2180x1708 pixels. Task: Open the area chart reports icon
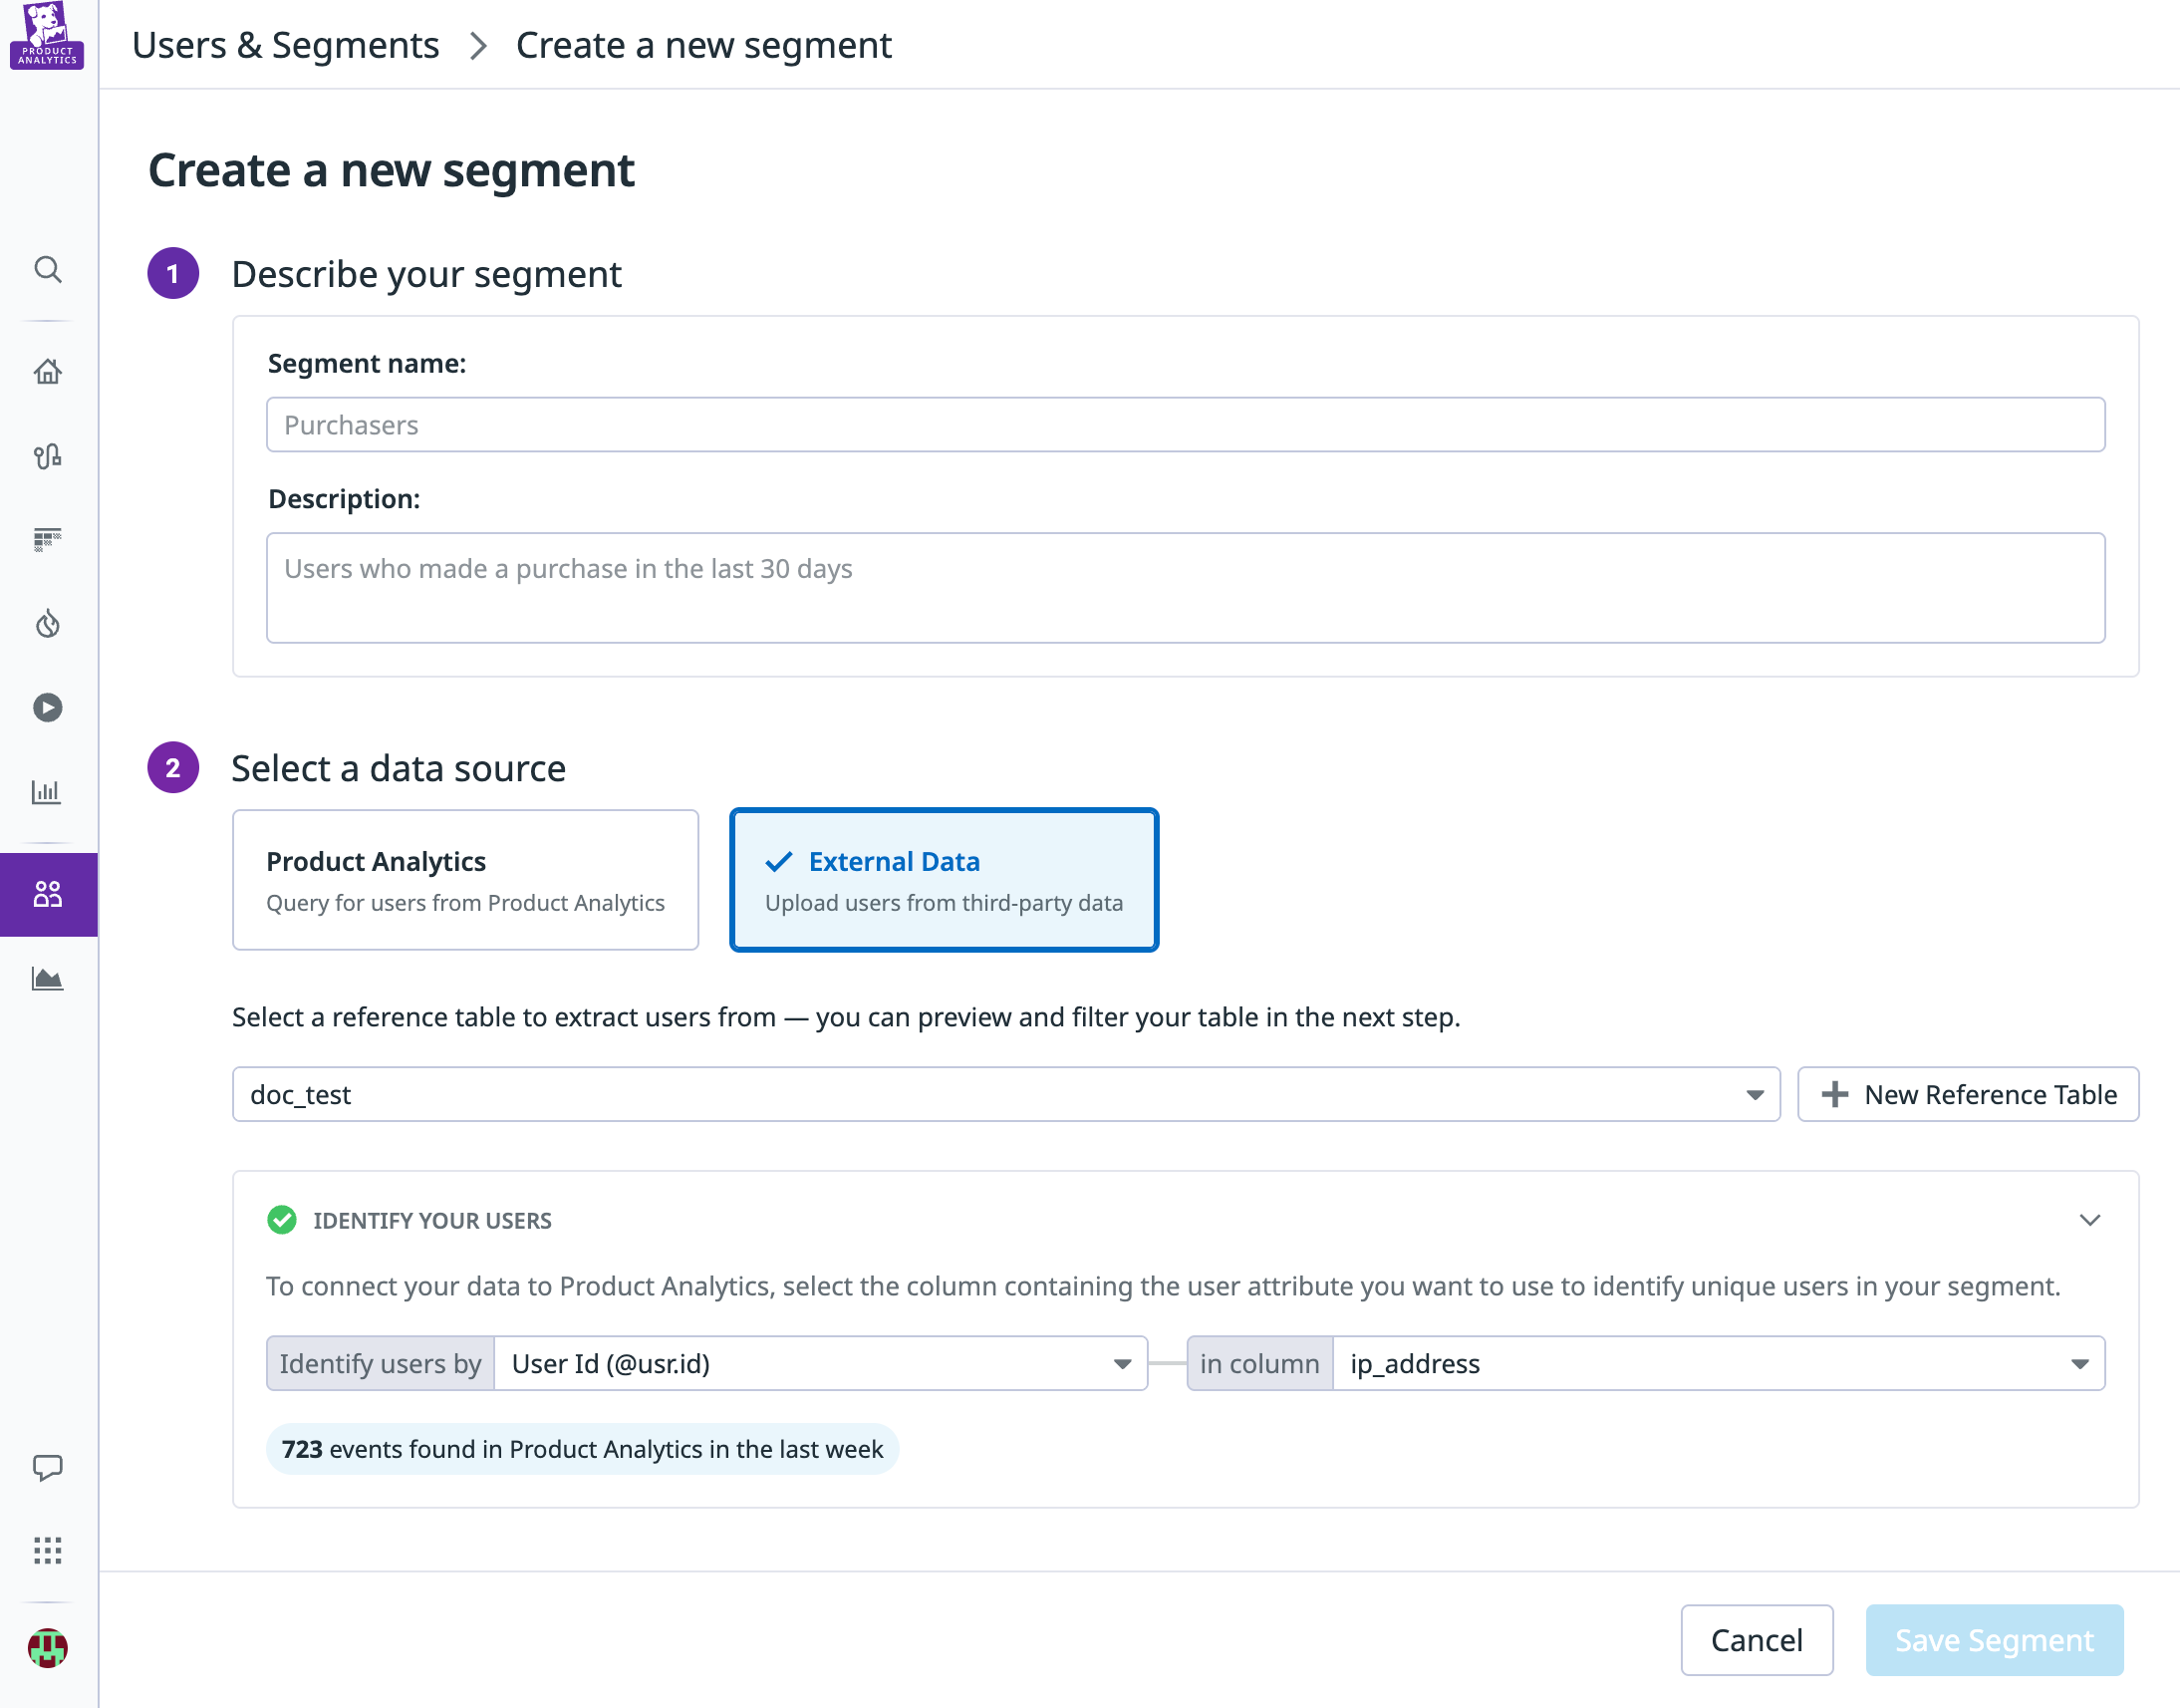coord(47,979)
